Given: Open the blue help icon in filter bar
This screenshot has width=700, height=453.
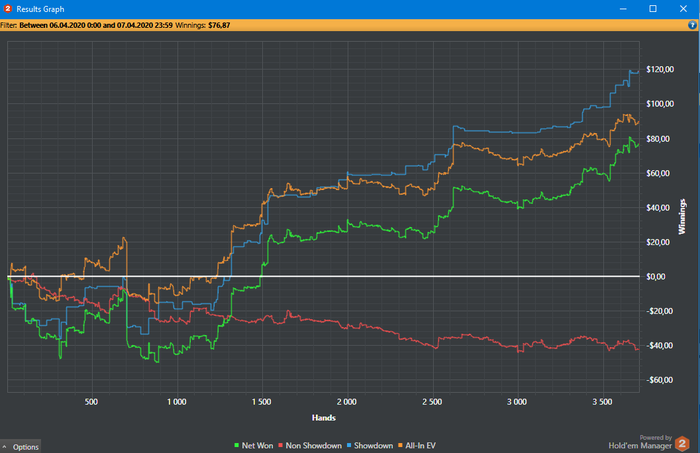Looking at the screenshot, I should click(x=692, y=25).
